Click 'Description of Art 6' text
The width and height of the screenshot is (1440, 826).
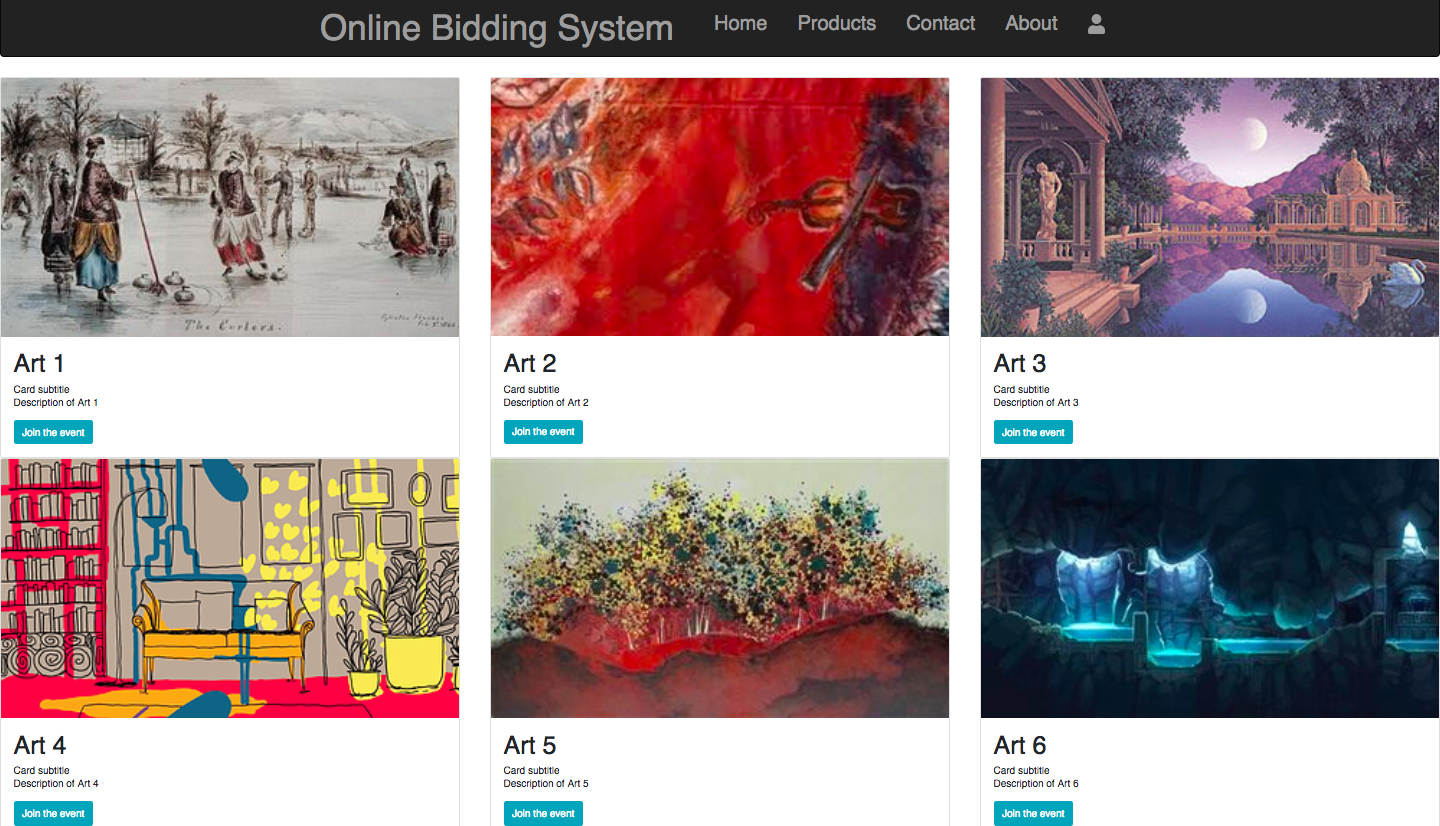[x=1036, y=784]
